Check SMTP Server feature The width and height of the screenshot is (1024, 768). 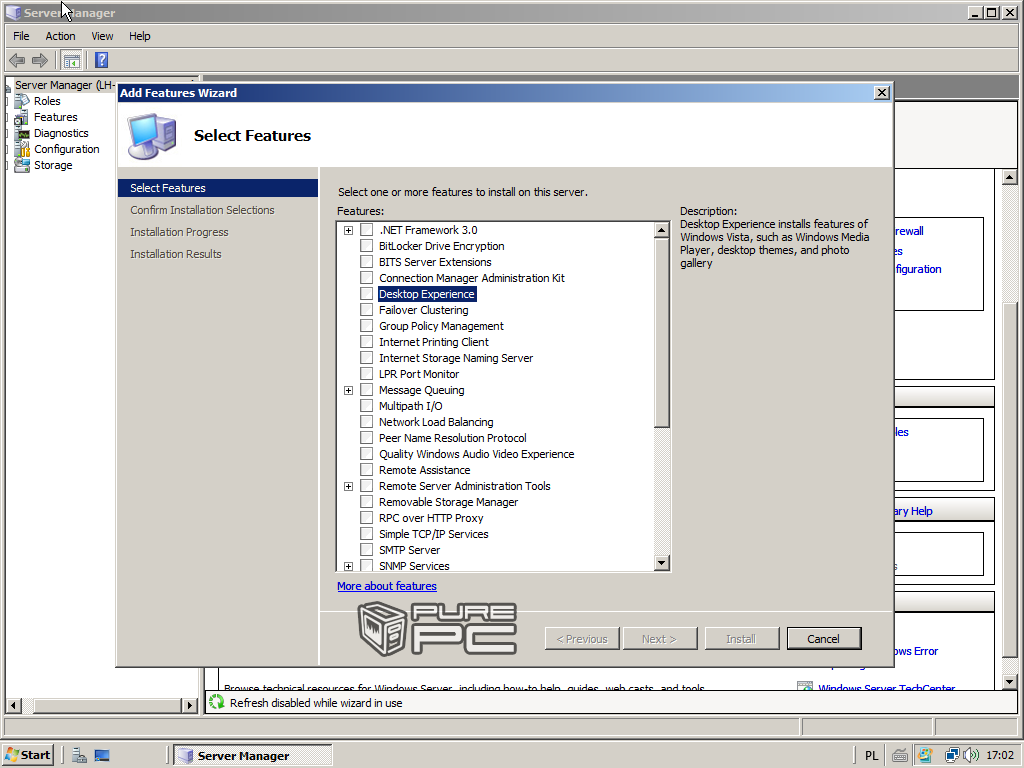click(x=367, y=550)
